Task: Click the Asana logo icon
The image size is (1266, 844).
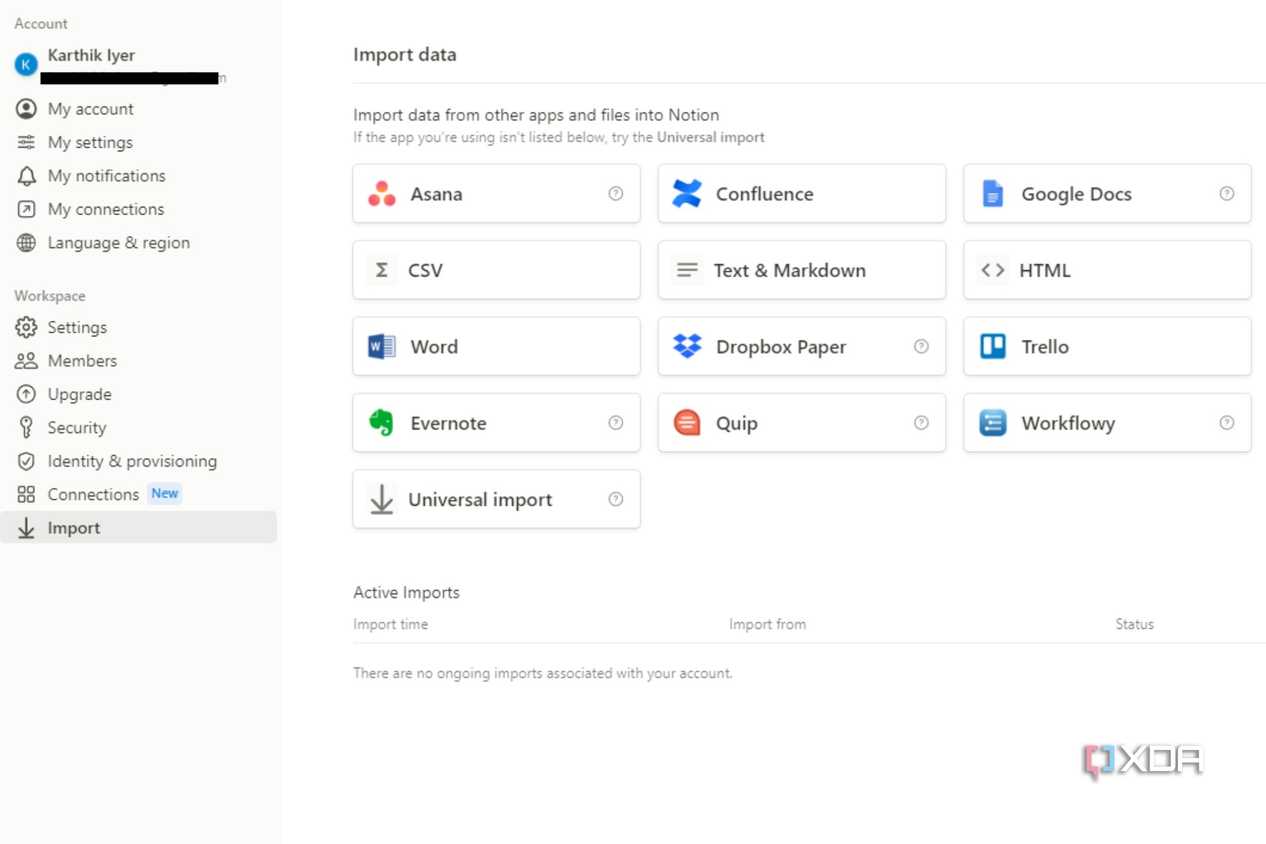Action: point(382,194)
